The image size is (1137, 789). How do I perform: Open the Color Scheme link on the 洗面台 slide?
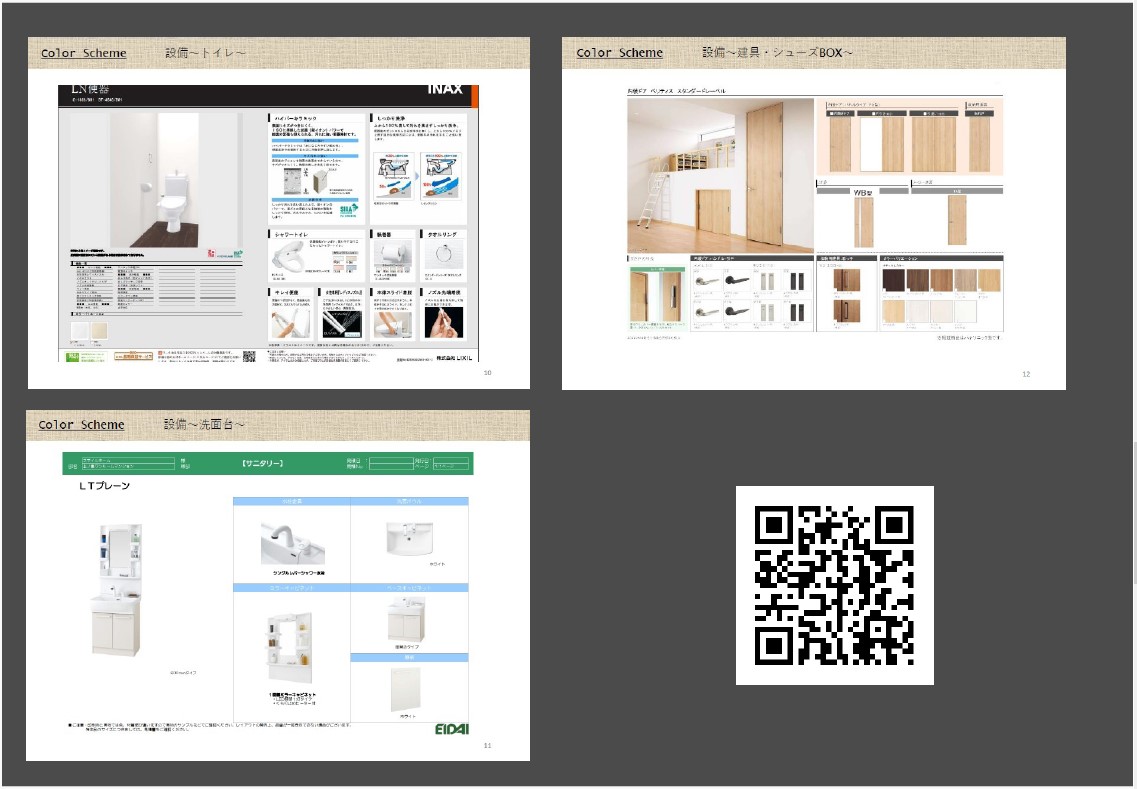pos(82,425)
